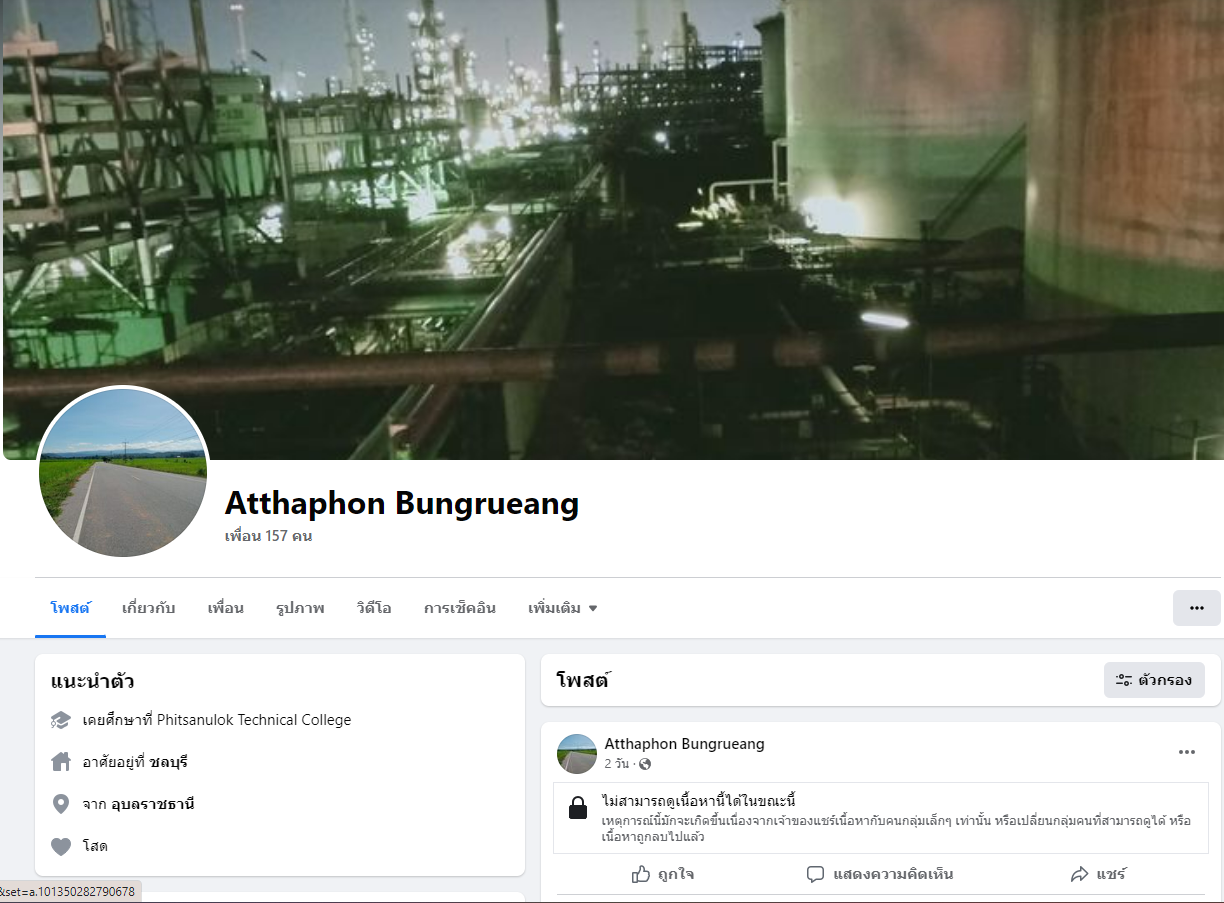This screenshot has height=903, width=1224.
Task: Select the วิดีโอ tab
Action: click(374, 608)
